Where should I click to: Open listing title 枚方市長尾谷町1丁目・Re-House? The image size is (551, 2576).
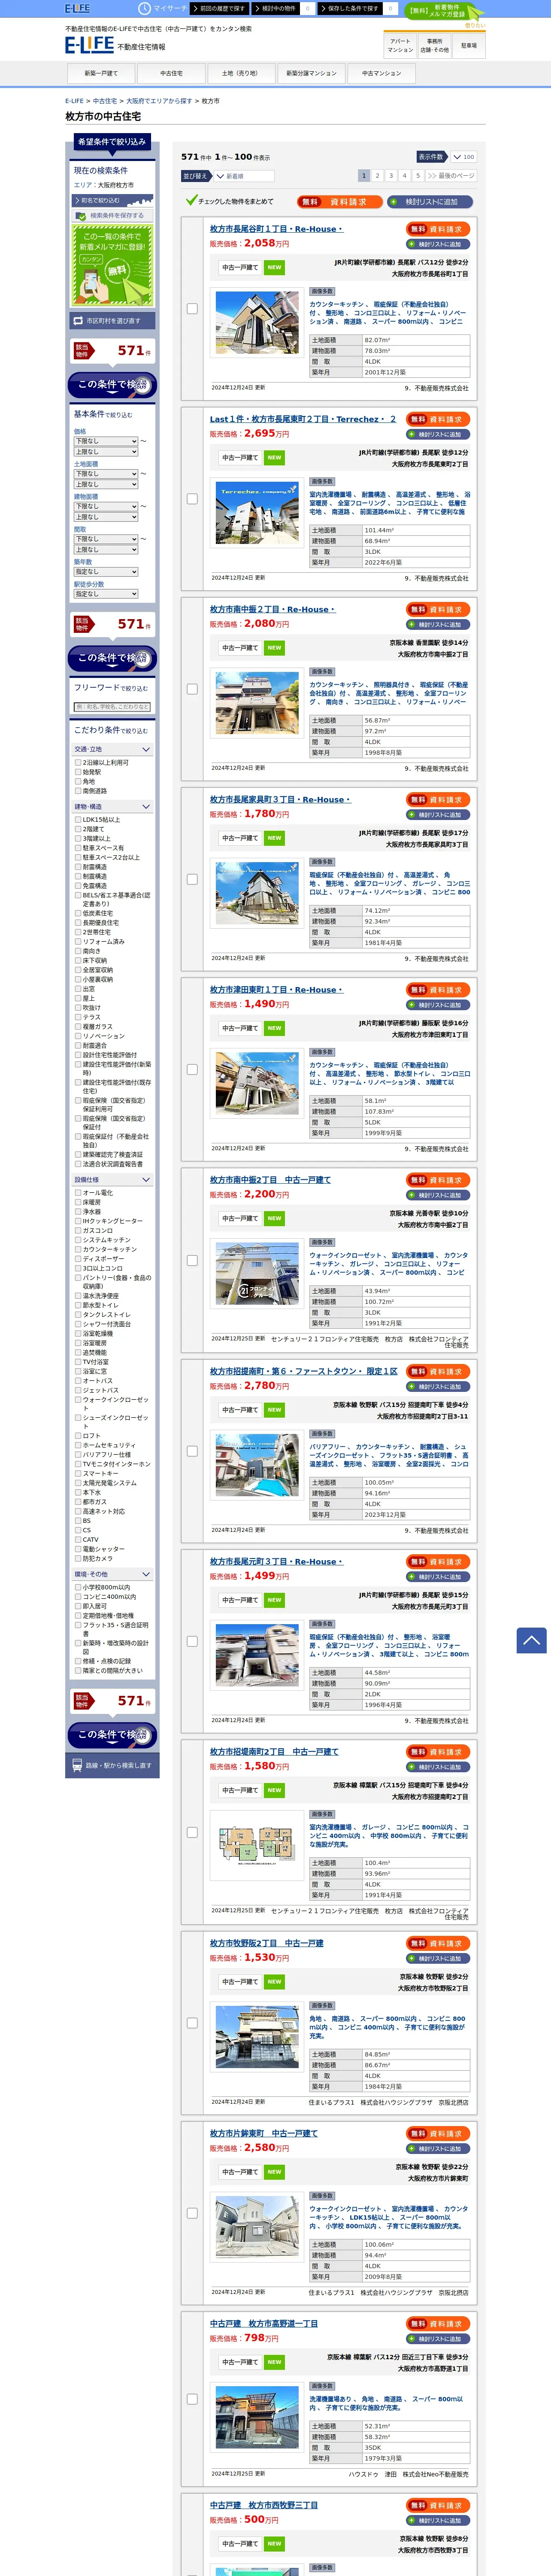pos(276,229)
